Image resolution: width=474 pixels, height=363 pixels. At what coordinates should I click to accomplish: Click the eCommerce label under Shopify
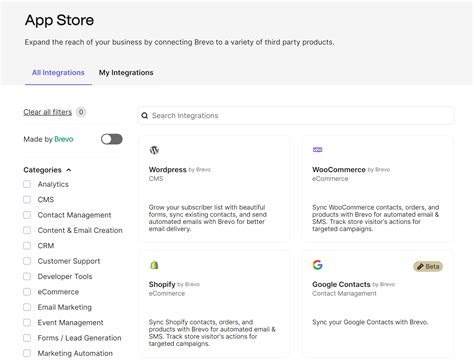[x=167, y=293]
